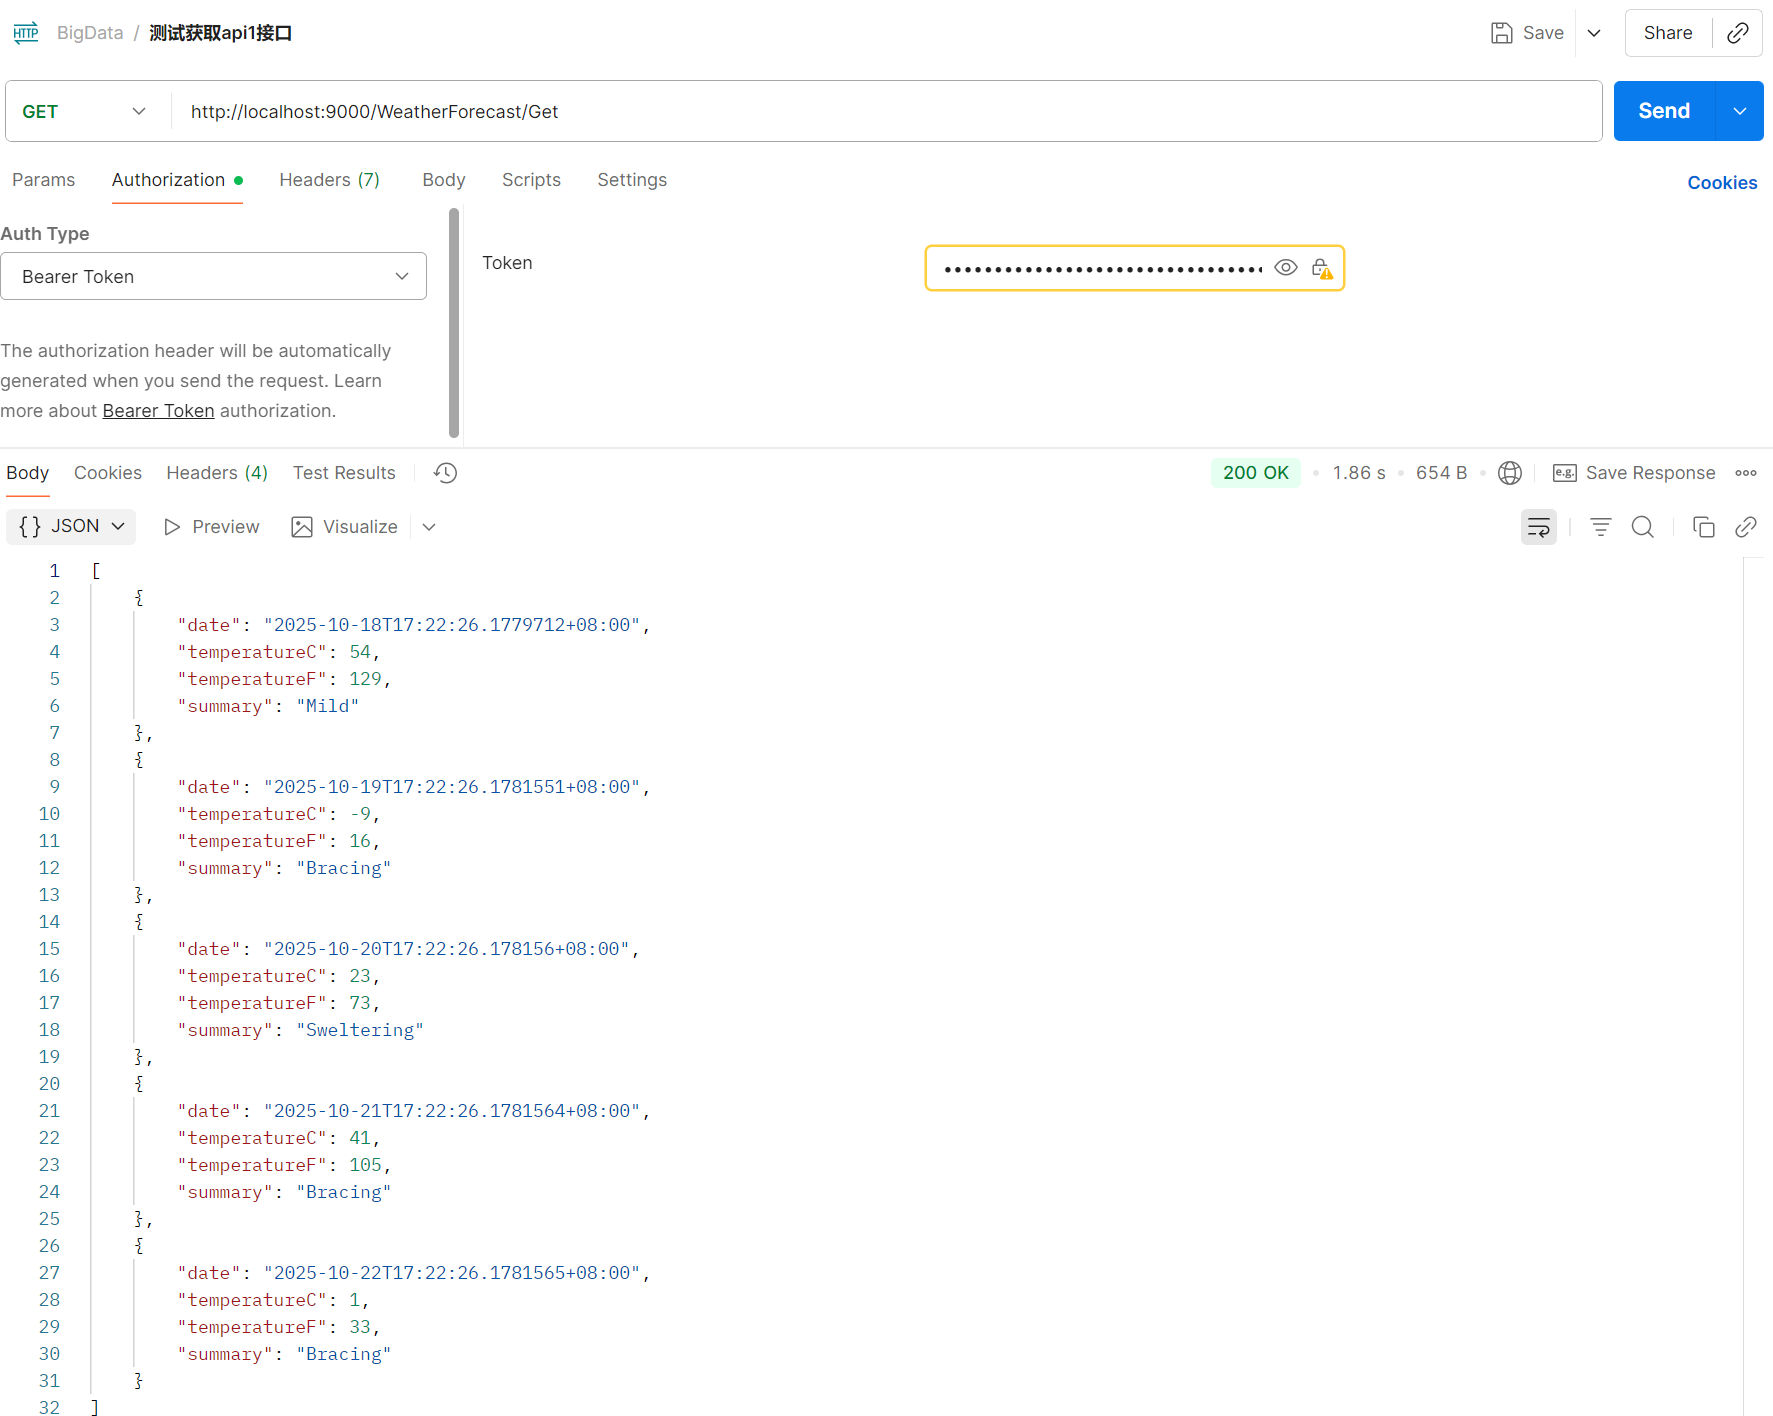Open the JSON format dropdown

pos(71,526)
